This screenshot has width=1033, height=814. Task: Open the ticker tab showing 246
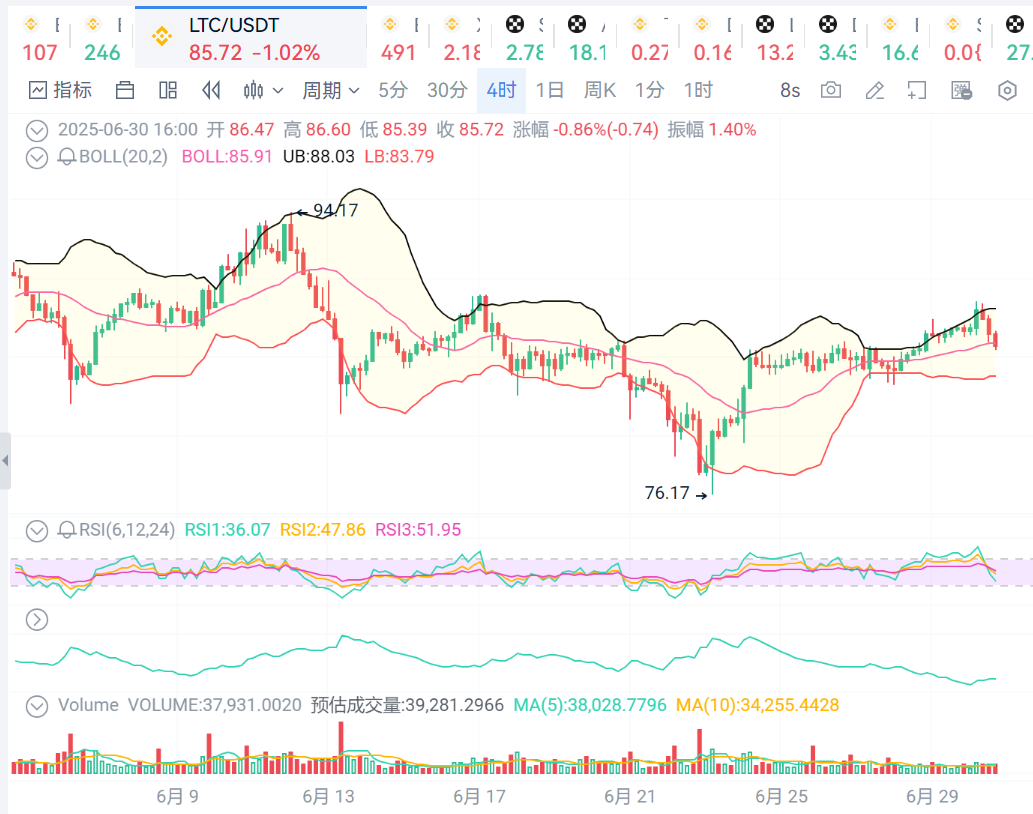(x=103, y=40)
